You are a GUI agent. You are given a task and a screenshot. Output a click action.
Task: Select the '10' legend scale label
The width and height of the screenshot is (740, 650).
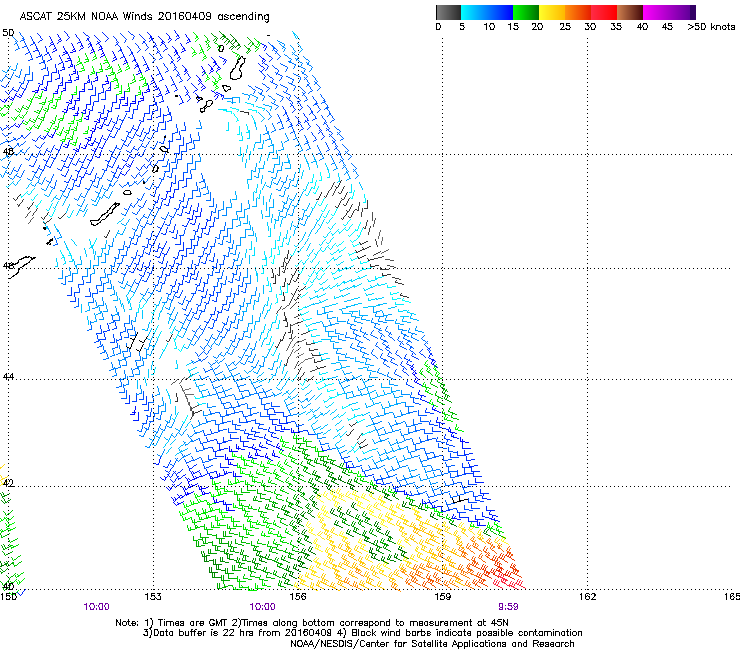tap(489, 27)
